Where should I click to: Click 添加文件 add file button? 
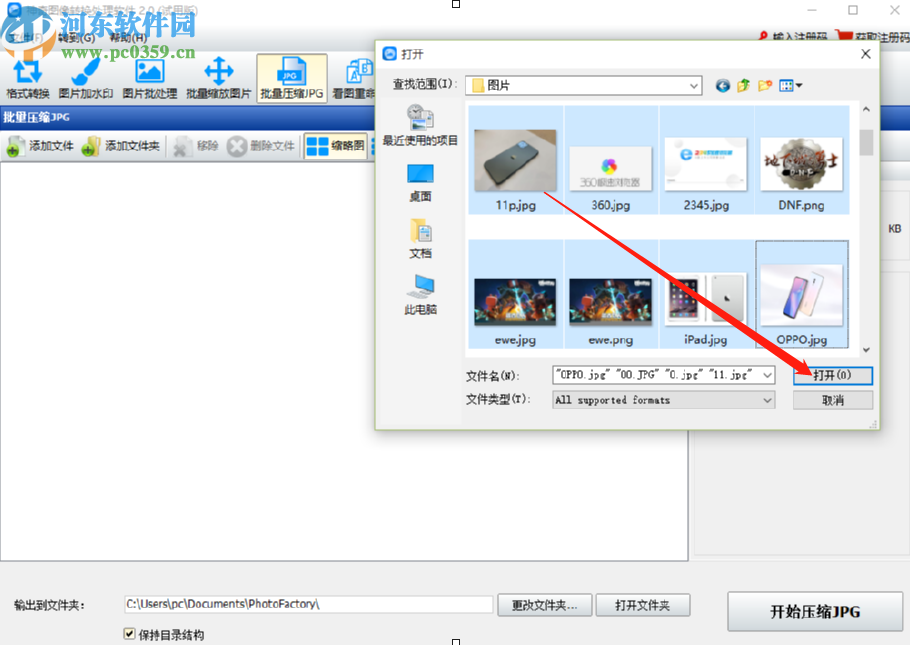pos(40,146)
